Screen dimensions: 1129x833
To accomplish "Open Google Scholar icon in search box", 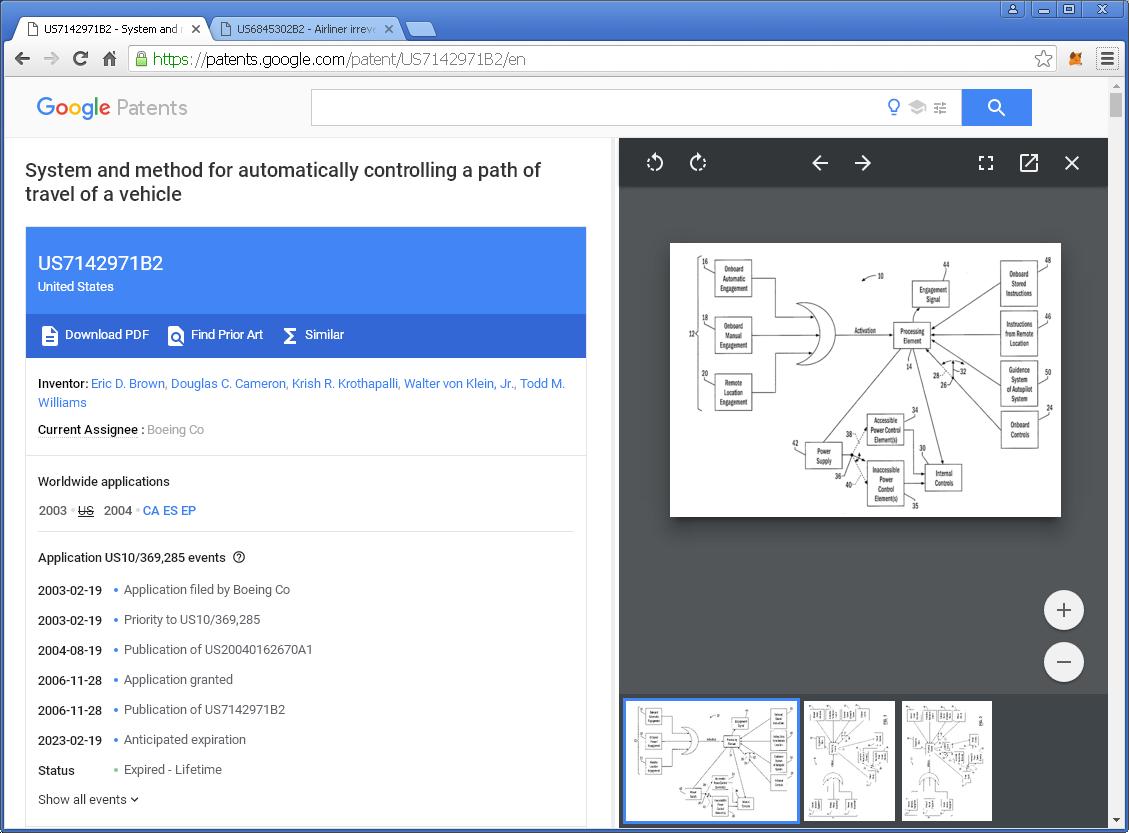I will pyautogui.click(x=917, y=107).
